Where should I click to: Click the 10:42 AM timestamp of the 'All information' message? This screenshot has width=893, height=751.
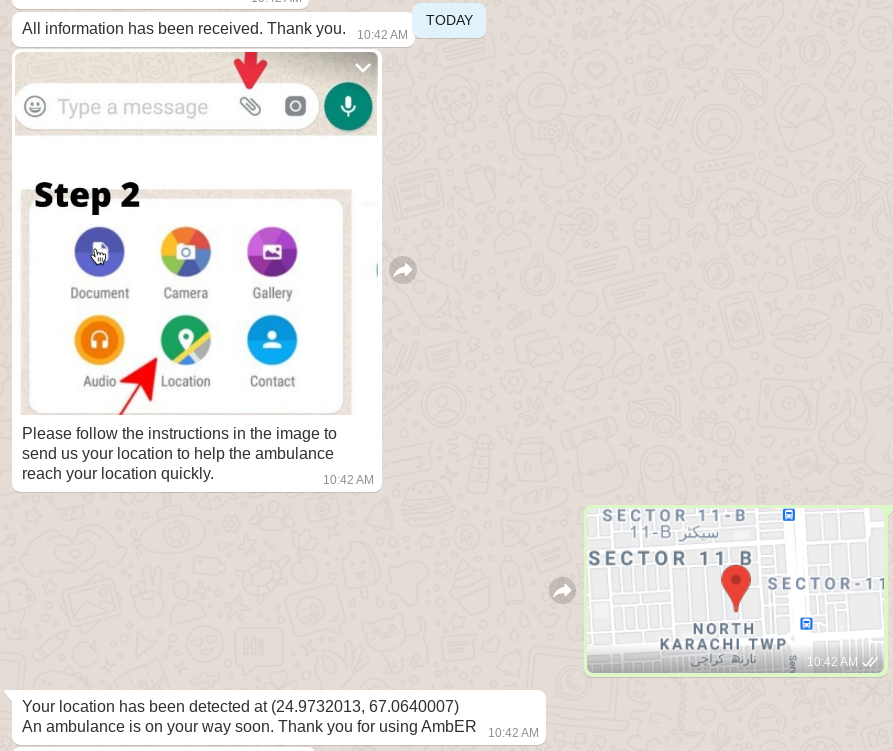382,35
